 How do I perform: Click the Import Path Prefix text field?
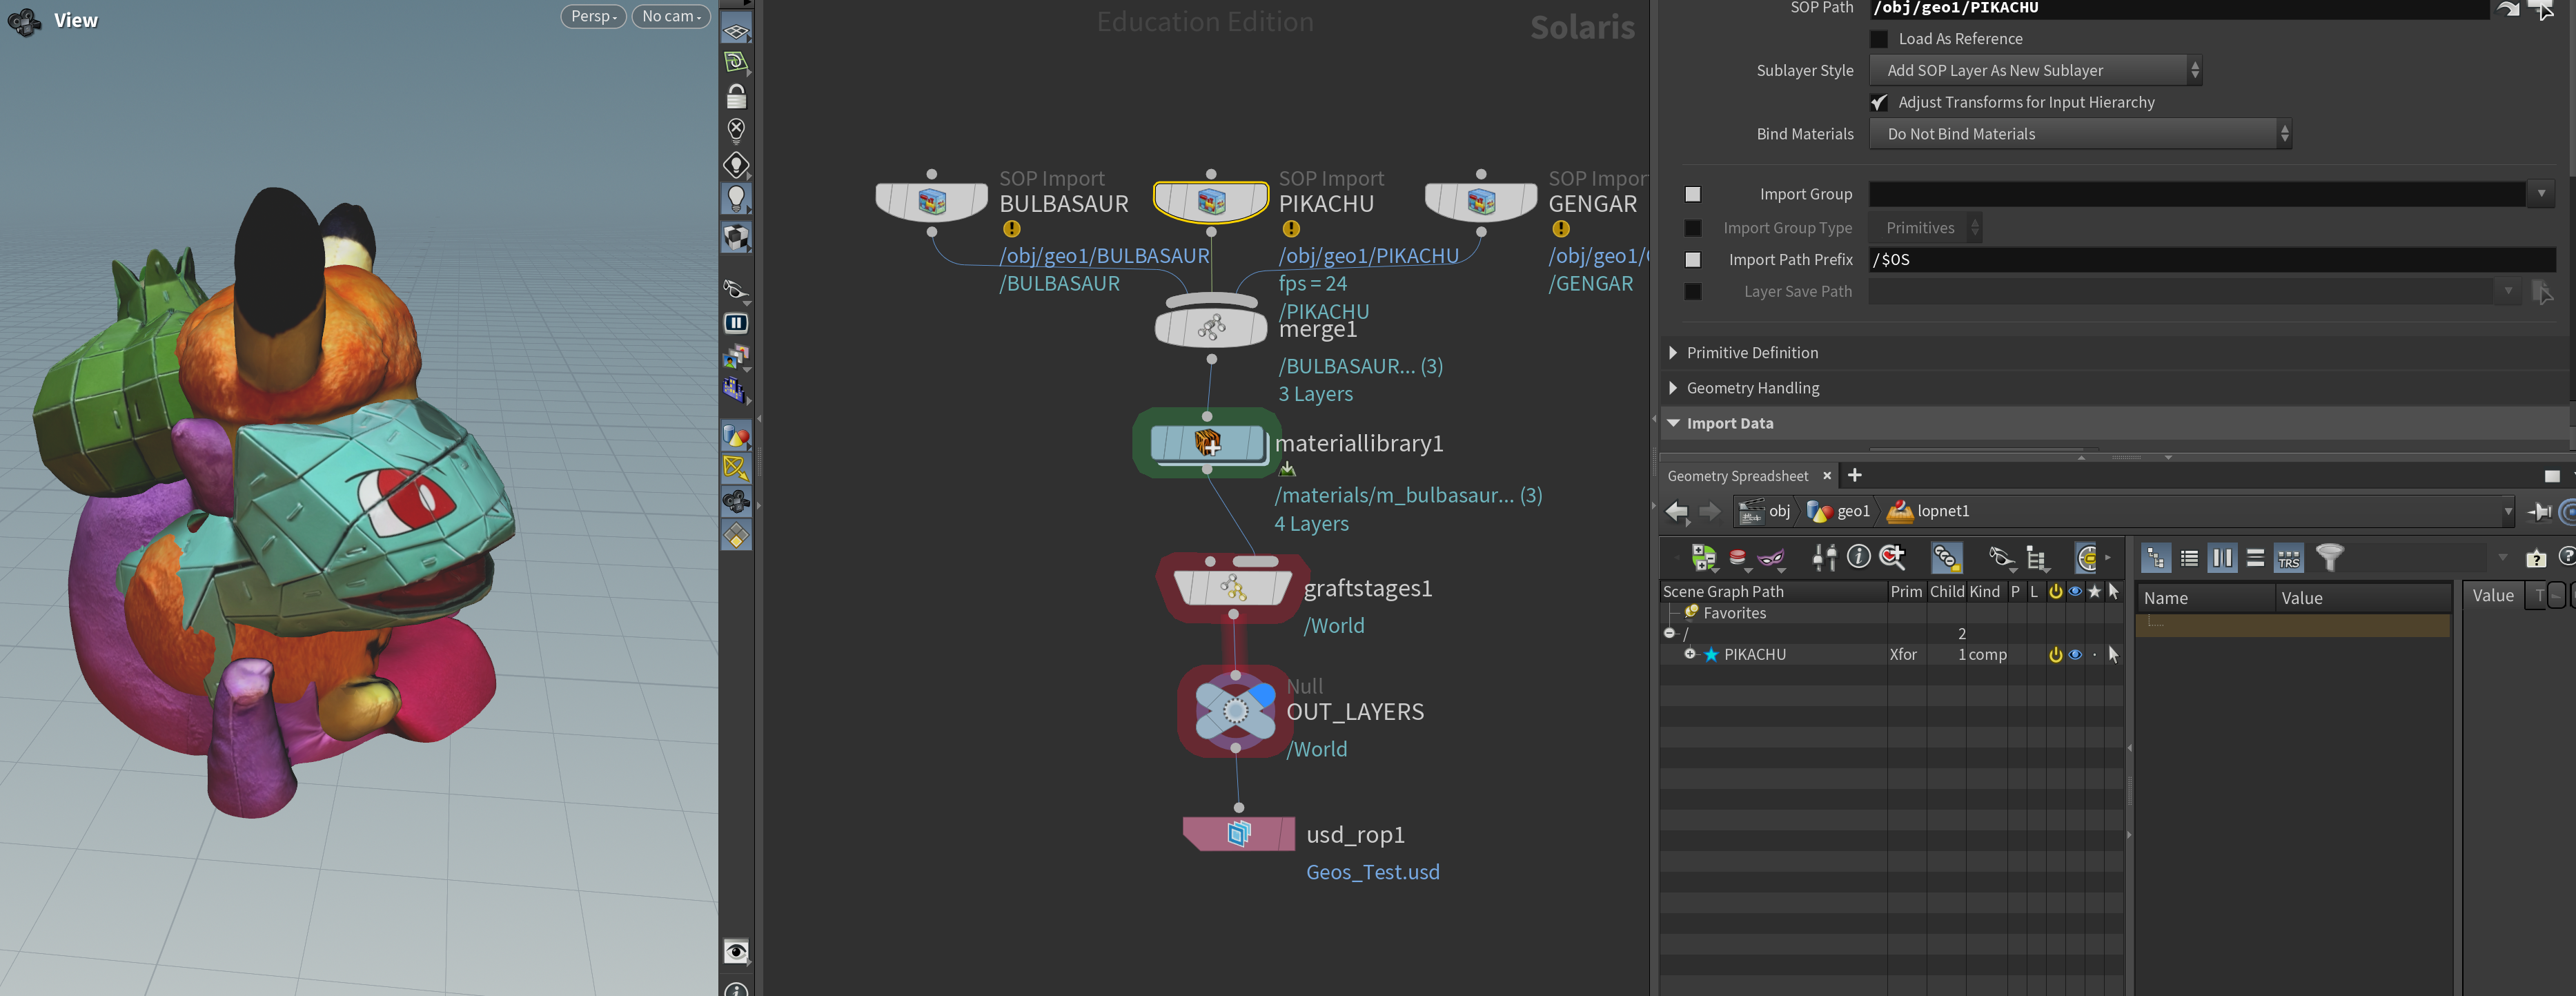(2212, 260)
